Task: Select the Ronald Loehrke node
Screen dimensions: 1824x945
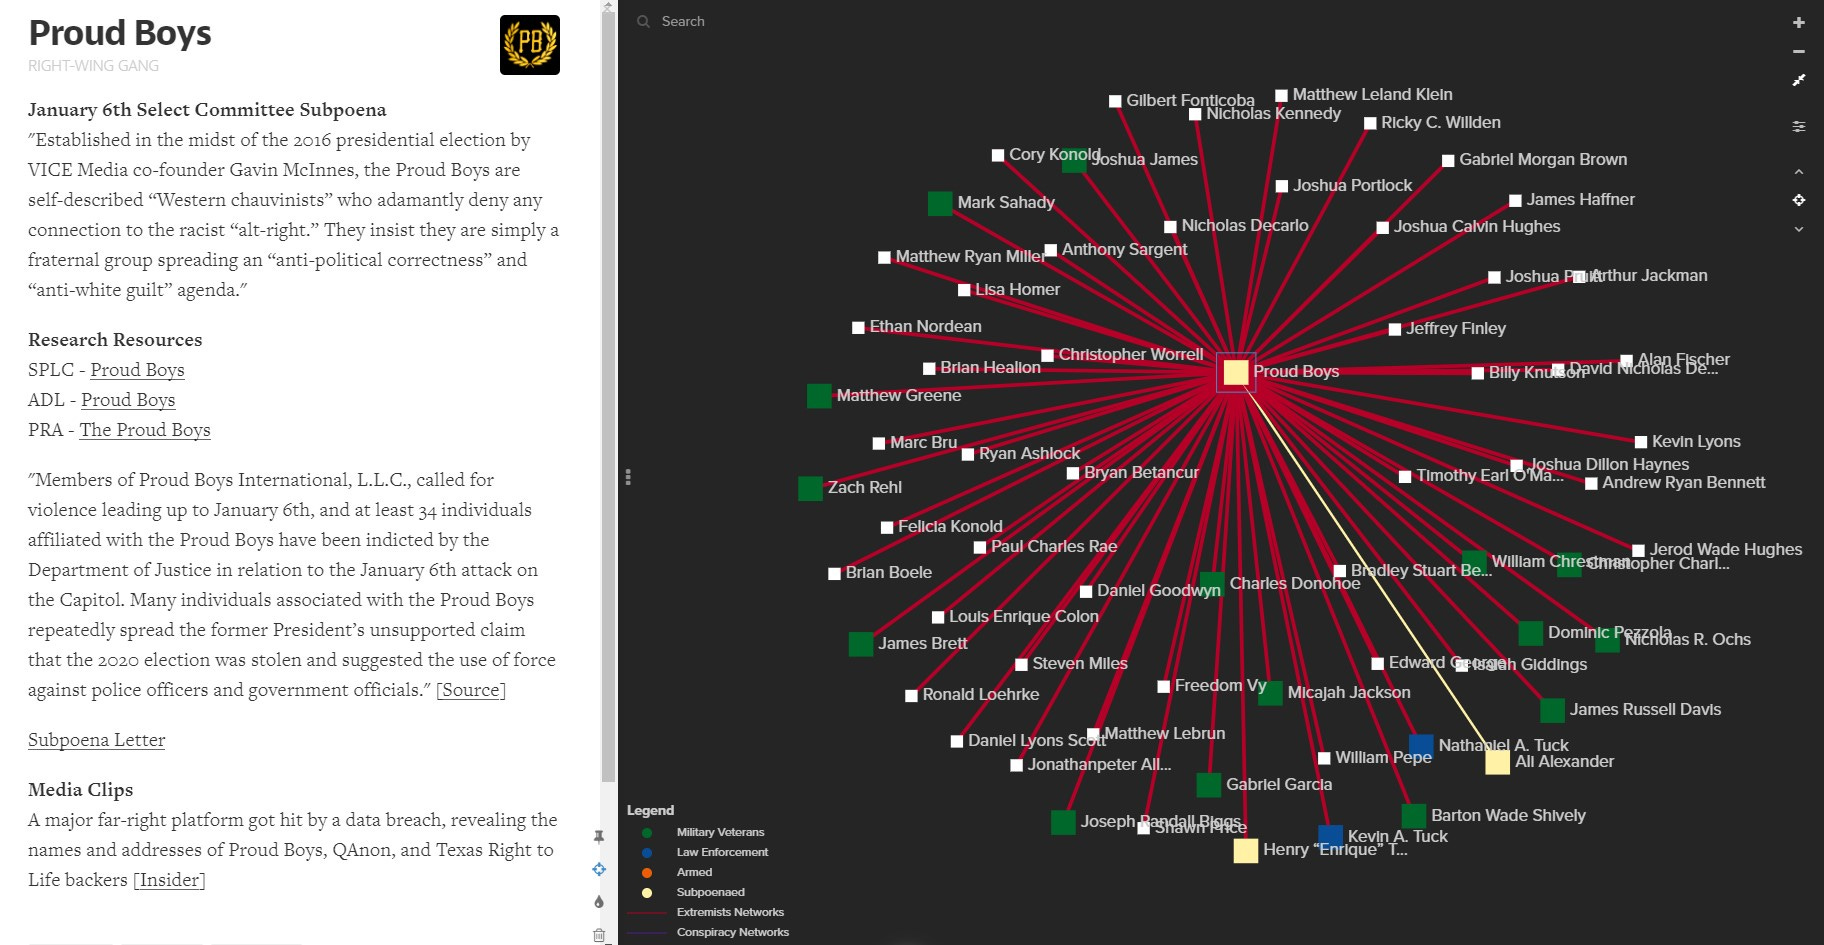Action: tap(911, 695)
